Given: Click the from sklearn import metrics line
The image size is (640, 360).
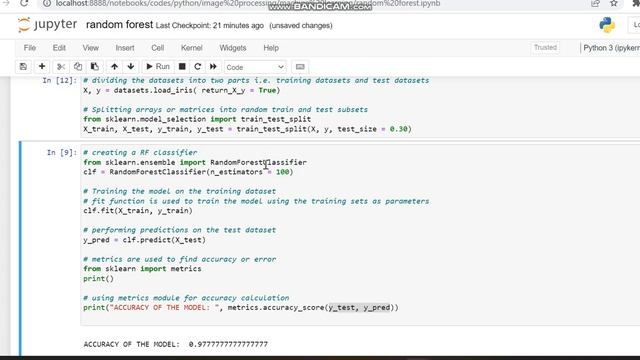Looking at the screenshot, I should pos(142,269).
